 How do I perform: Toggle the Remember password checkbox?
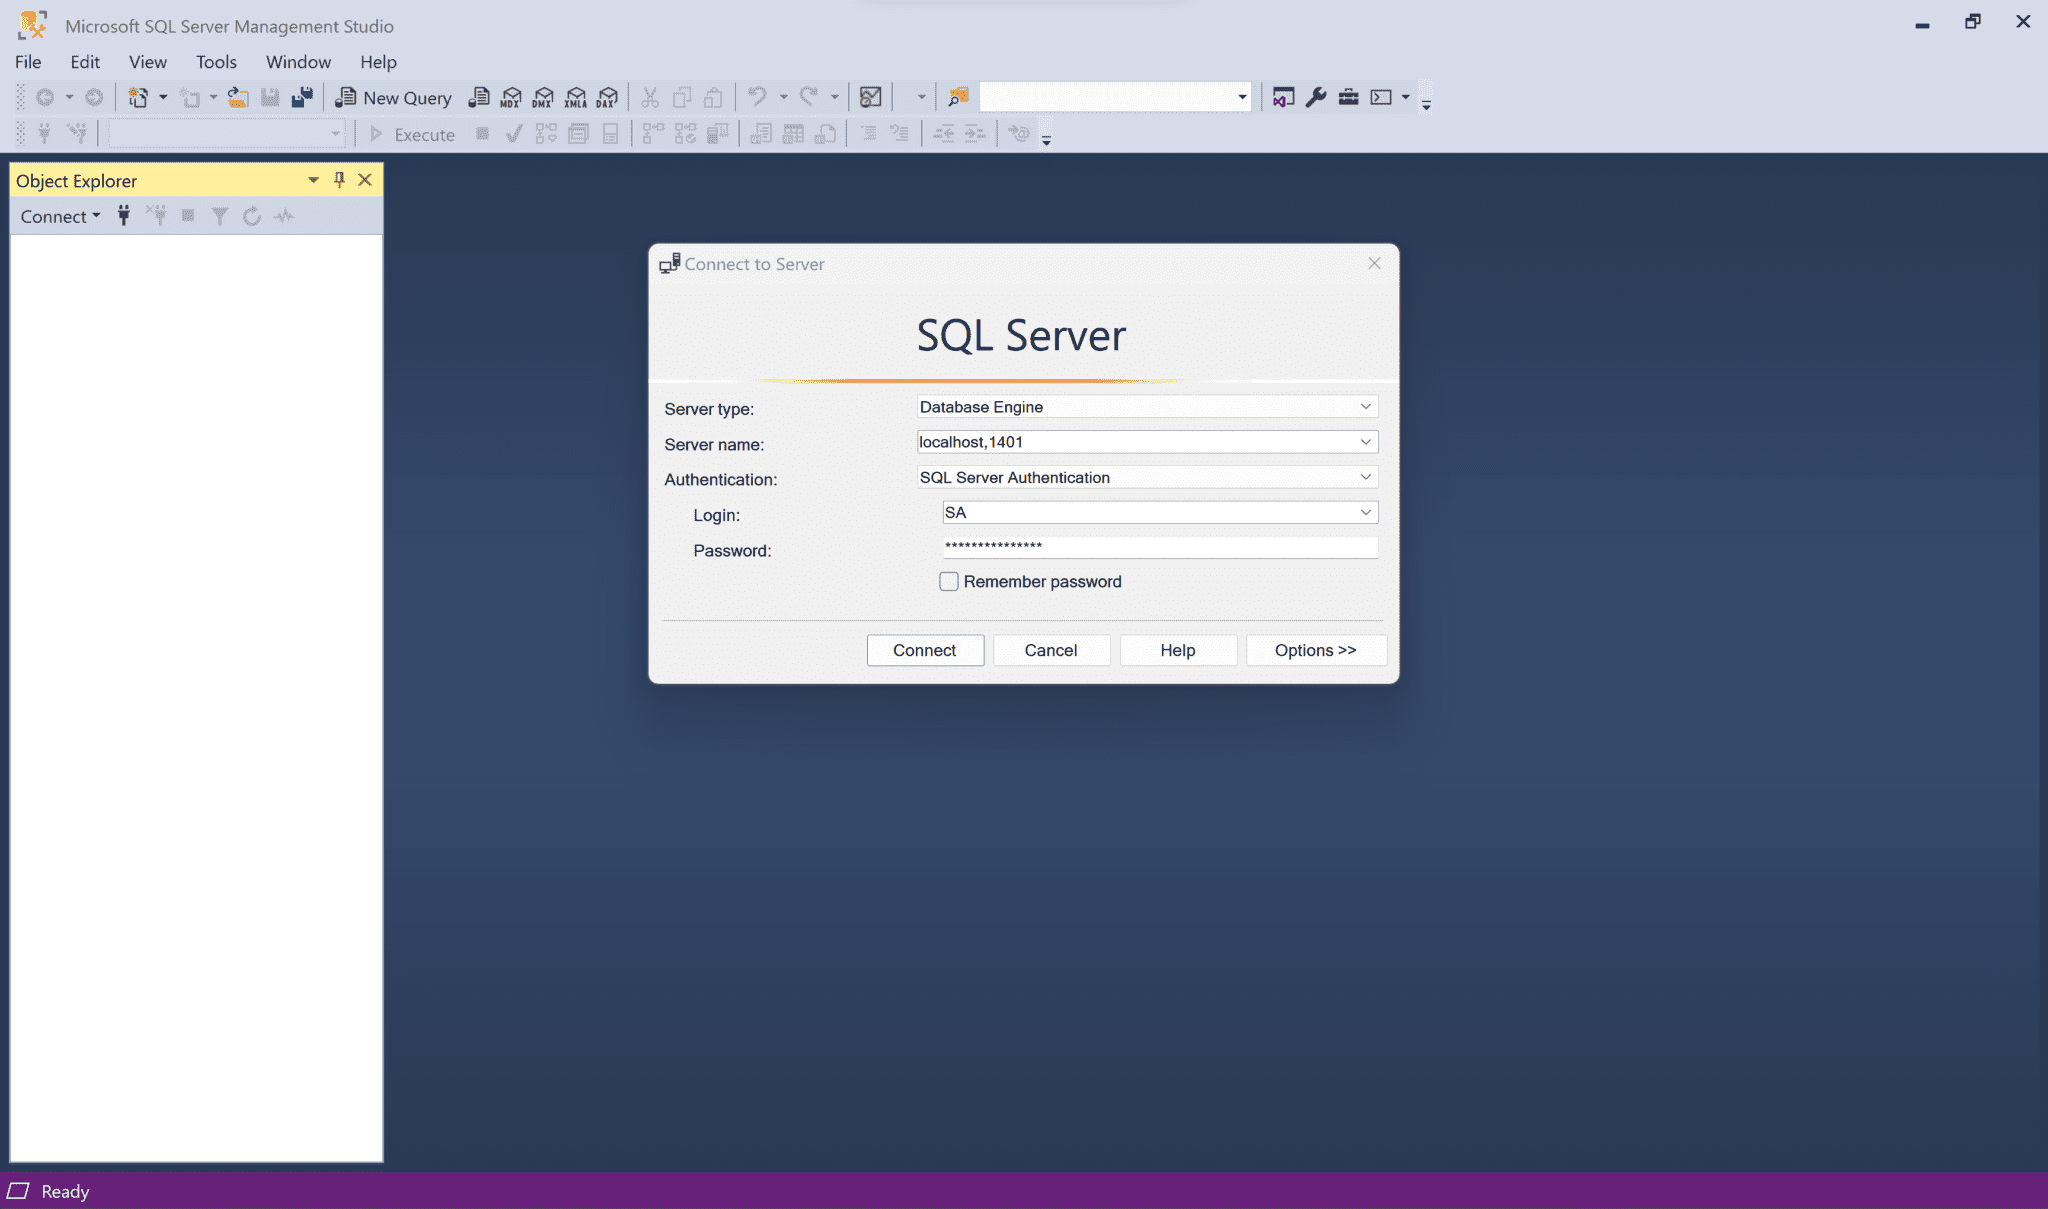tap(948, 581)
